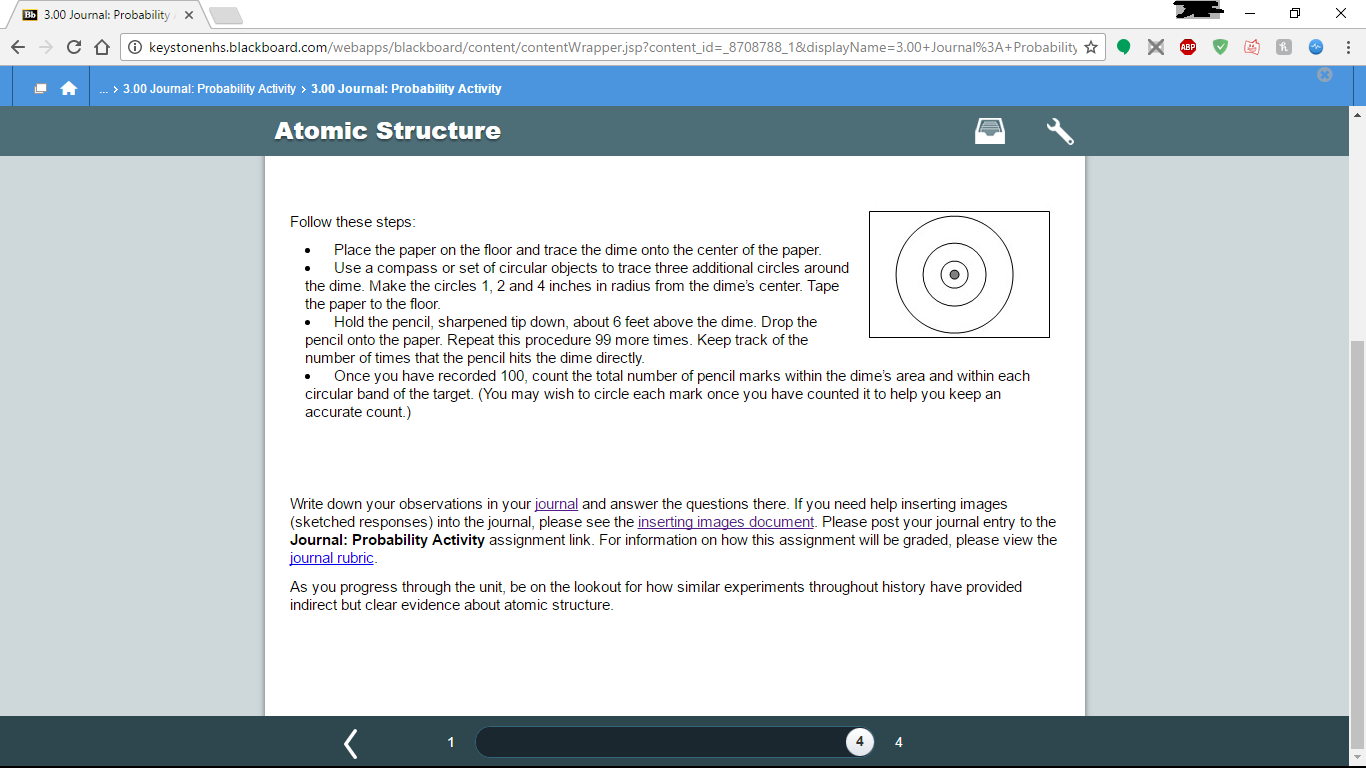
Task: Close the round X in blue bar
Action: click(x=1325, y=74)
